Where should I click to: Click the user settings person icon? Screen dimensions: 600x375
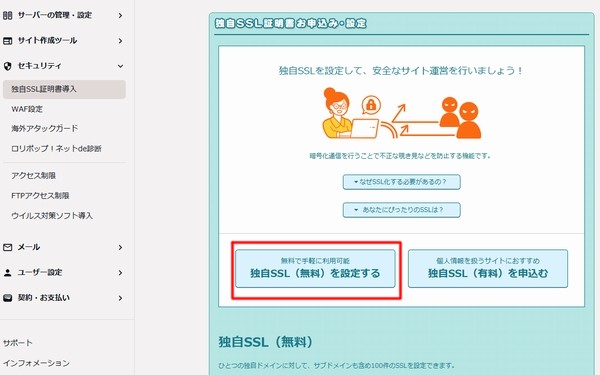click(x=7, y=272)
